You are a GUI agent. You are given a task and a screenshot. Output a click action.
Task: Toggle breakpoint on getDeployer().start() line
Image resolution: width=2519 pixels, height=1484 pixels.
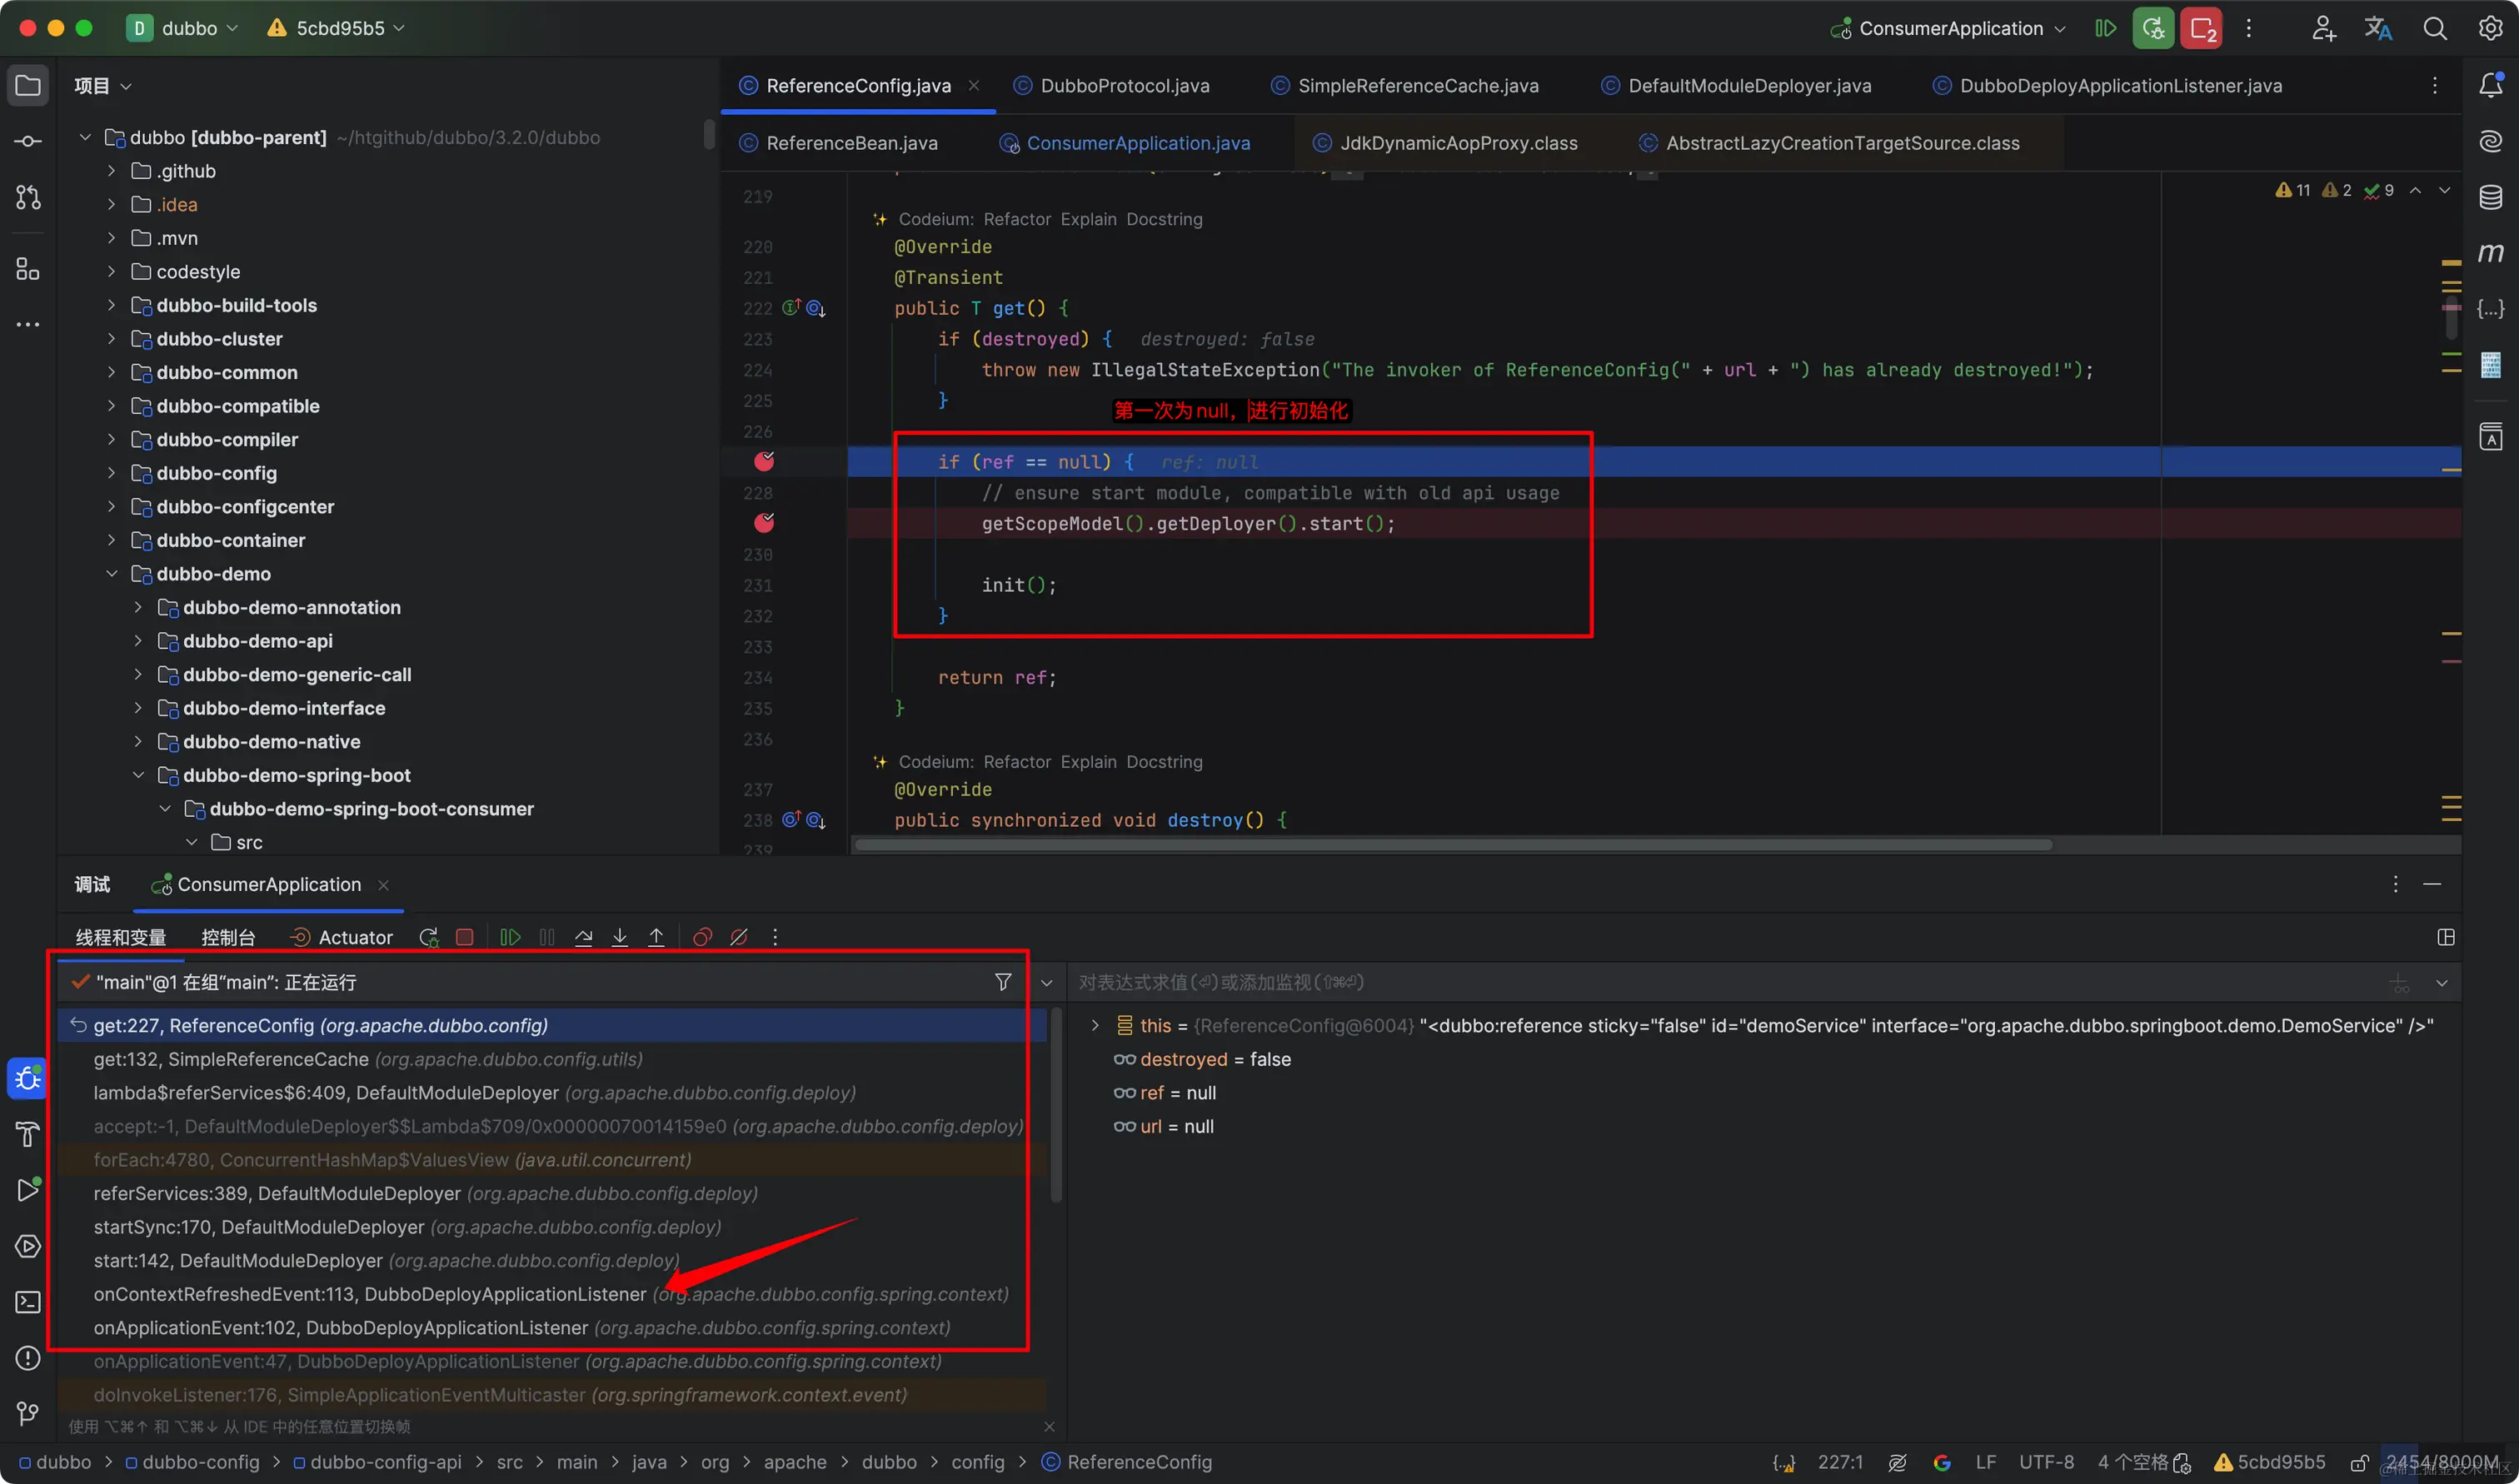click(764, 523)
